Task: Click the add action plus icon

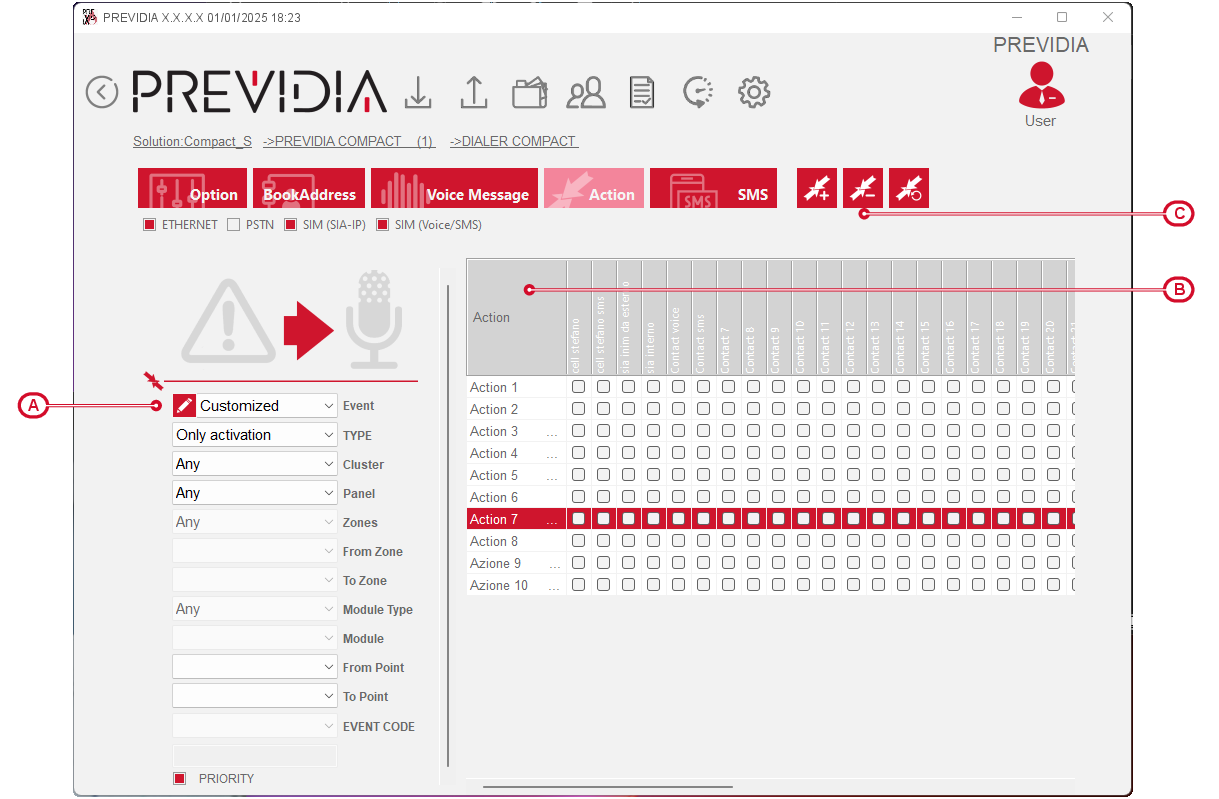Action: click(817, 188)
